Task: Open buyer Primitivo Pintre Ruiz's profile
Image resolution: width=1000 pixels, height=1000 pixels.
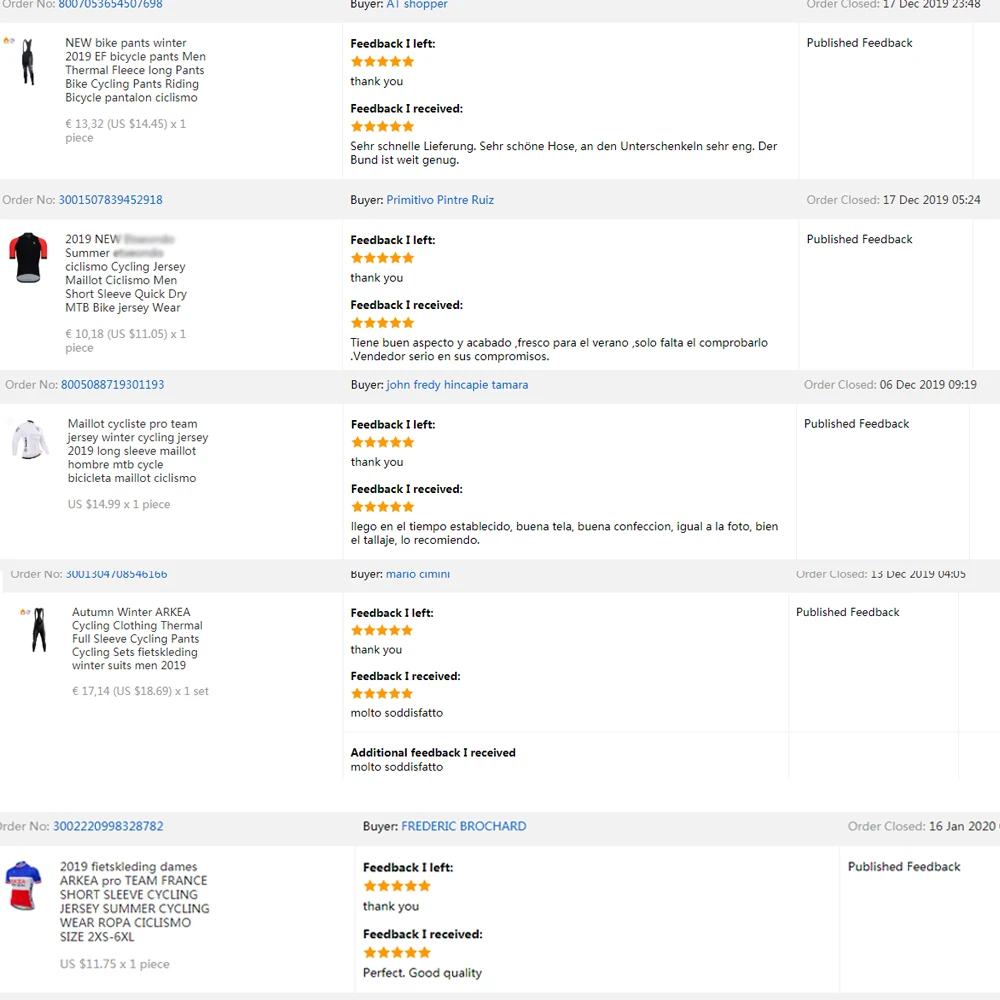Action: point(440,200)
